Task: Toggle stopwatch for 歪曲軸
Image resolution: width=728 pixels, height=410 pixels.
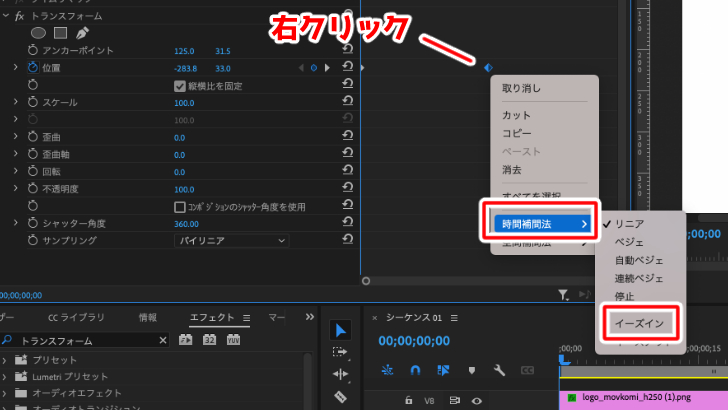Action: tap(32, 154)
